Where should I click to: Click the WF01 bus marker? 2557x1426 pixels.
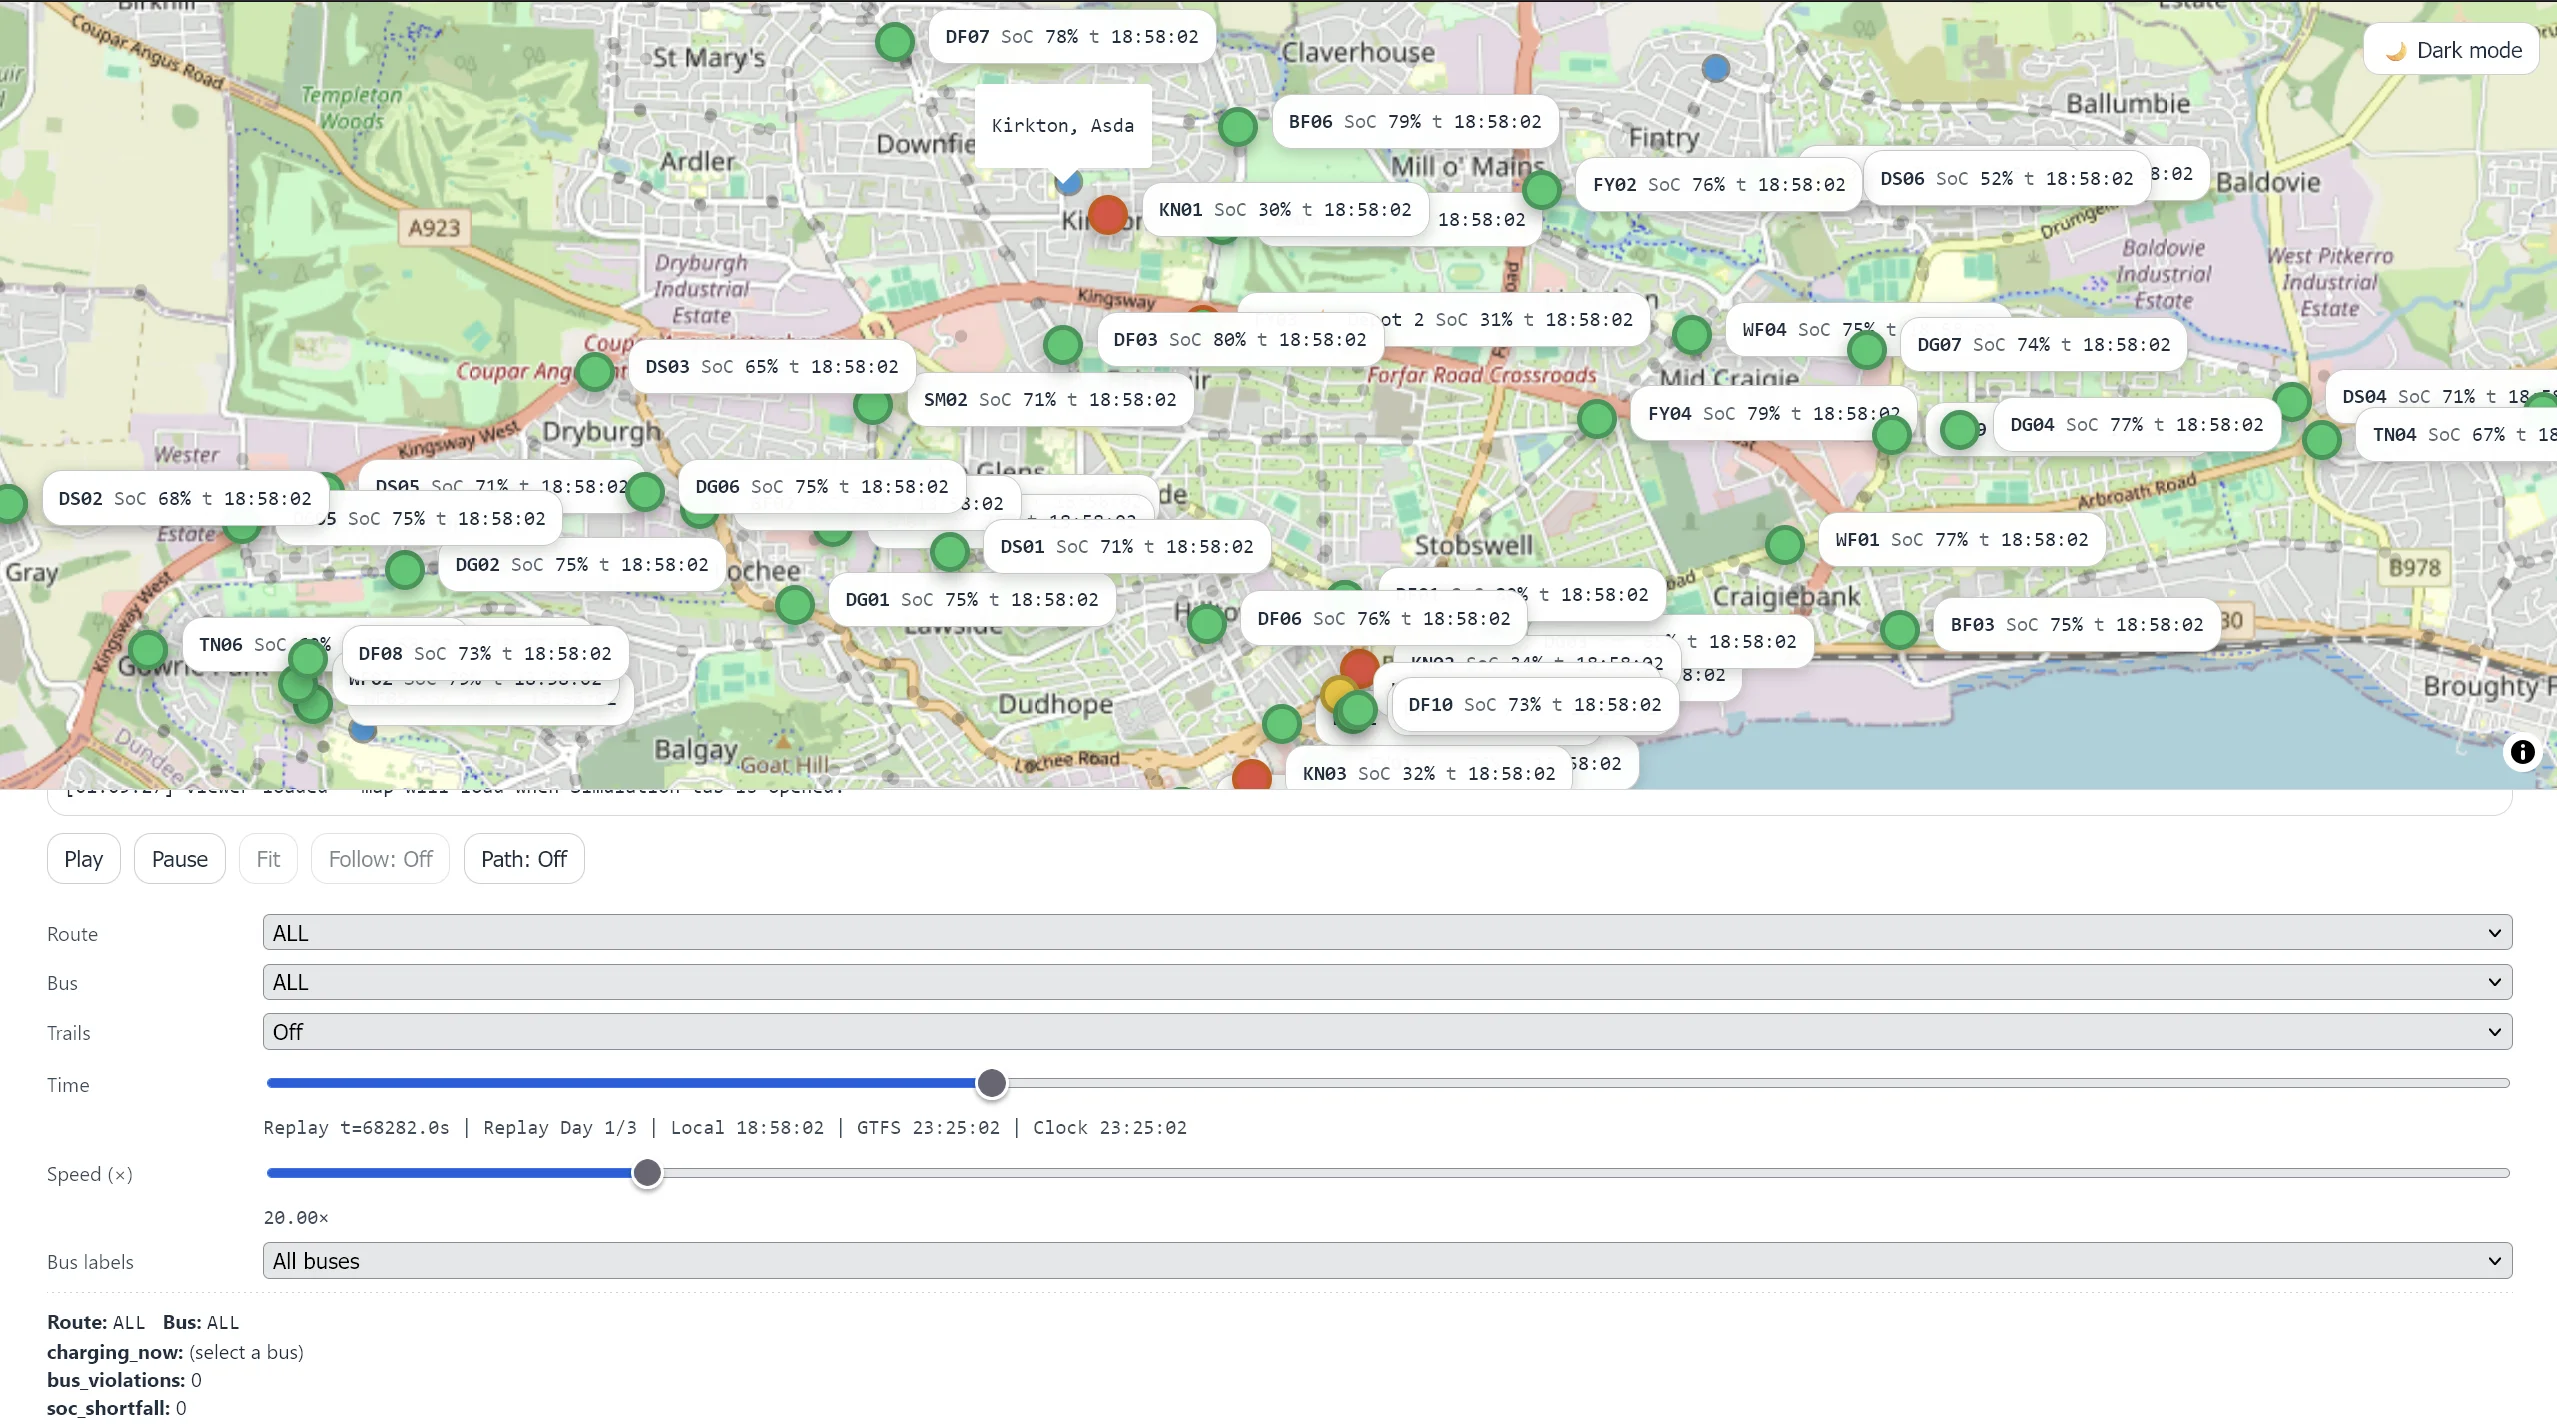click(x=1785, y=545)
